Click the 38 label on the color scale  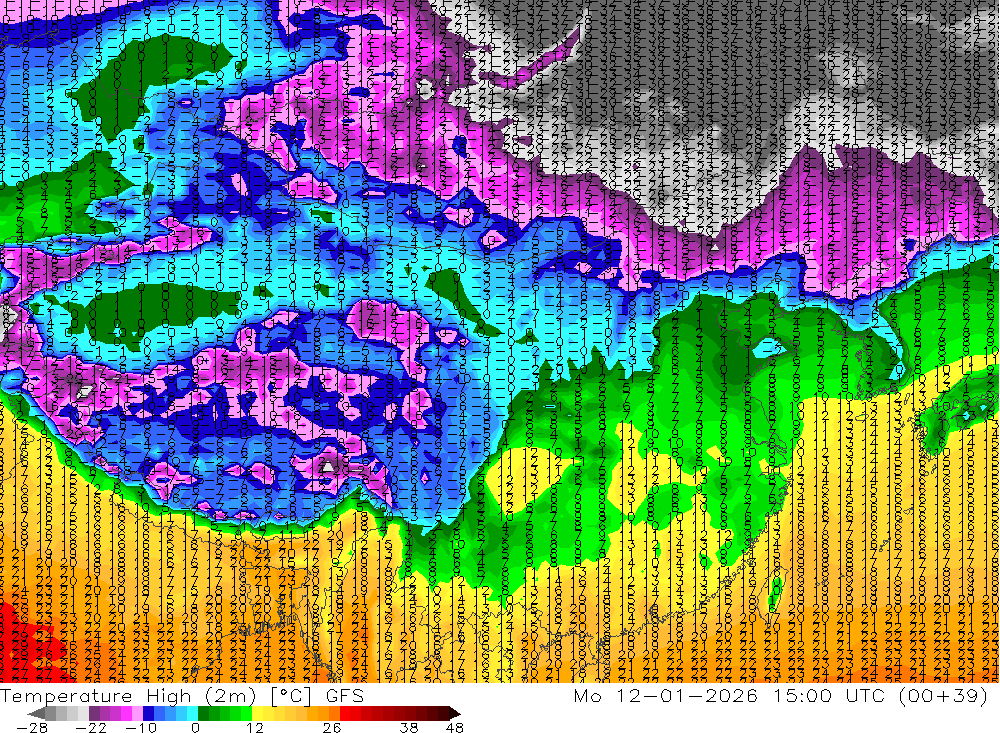pyautogui.click(x=409, y=728)
